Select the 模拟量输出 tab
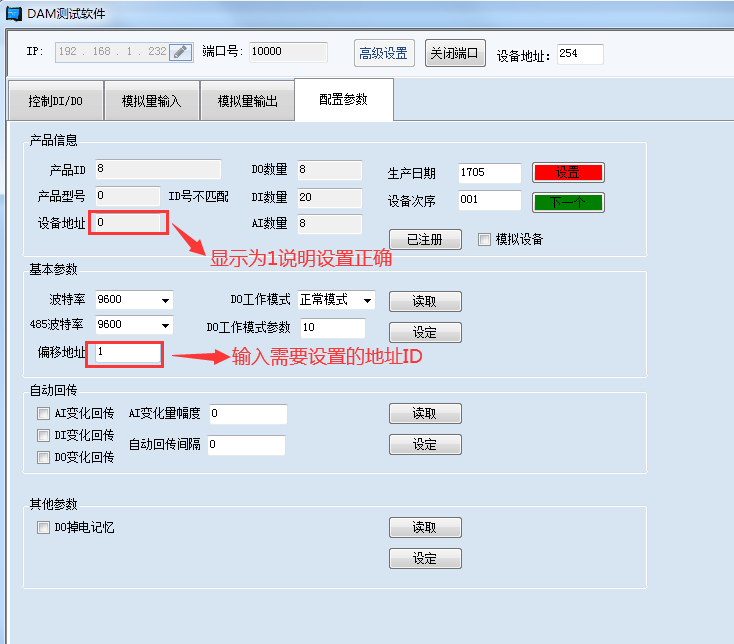Screen dimensions: 734x644 point(247,101)
